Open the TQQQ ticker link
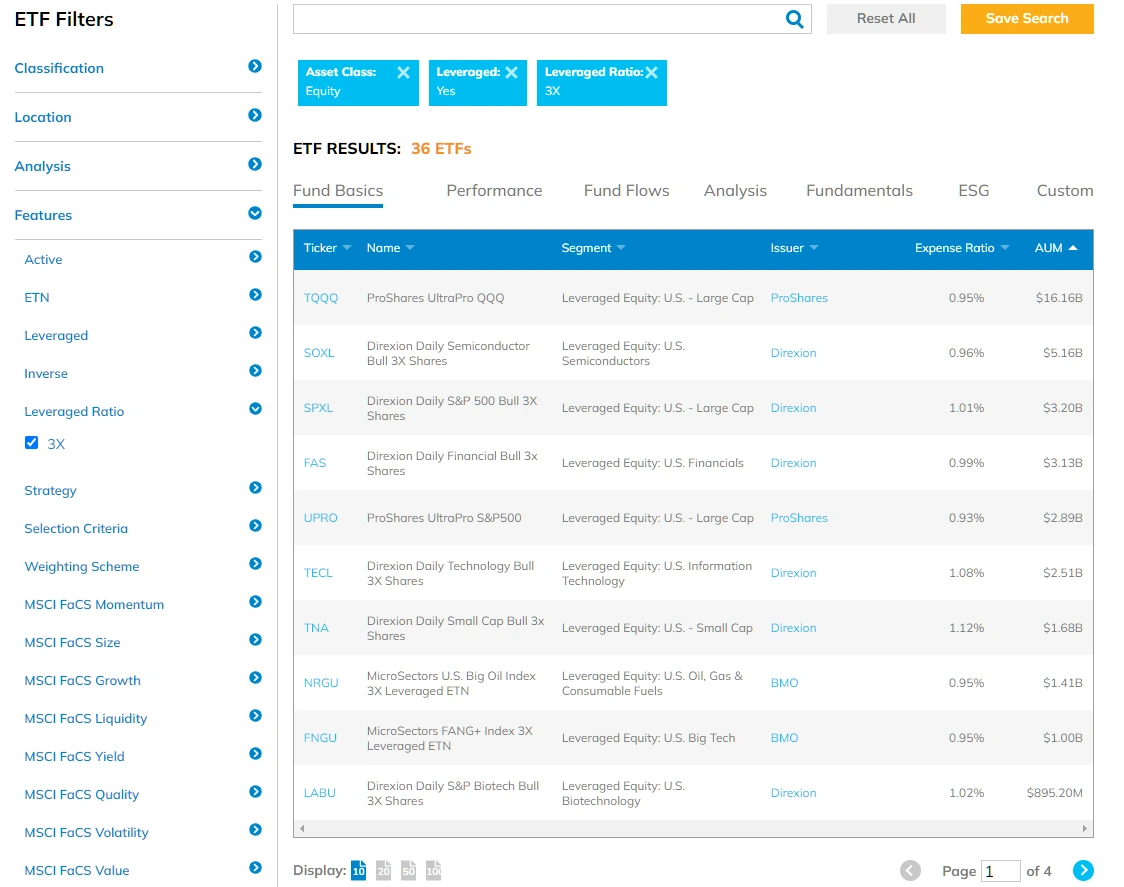1124x887 pixels. (320, 298)
